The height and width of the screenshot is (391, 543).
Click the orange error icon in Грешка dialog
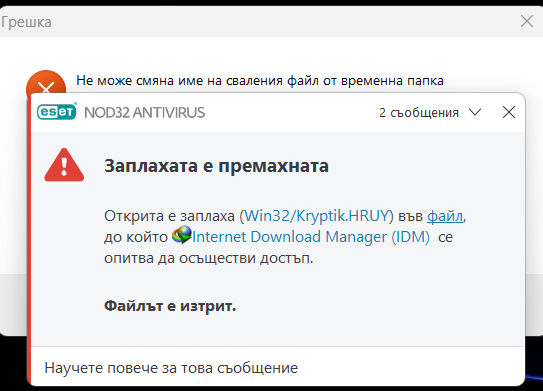pos(46,82)
